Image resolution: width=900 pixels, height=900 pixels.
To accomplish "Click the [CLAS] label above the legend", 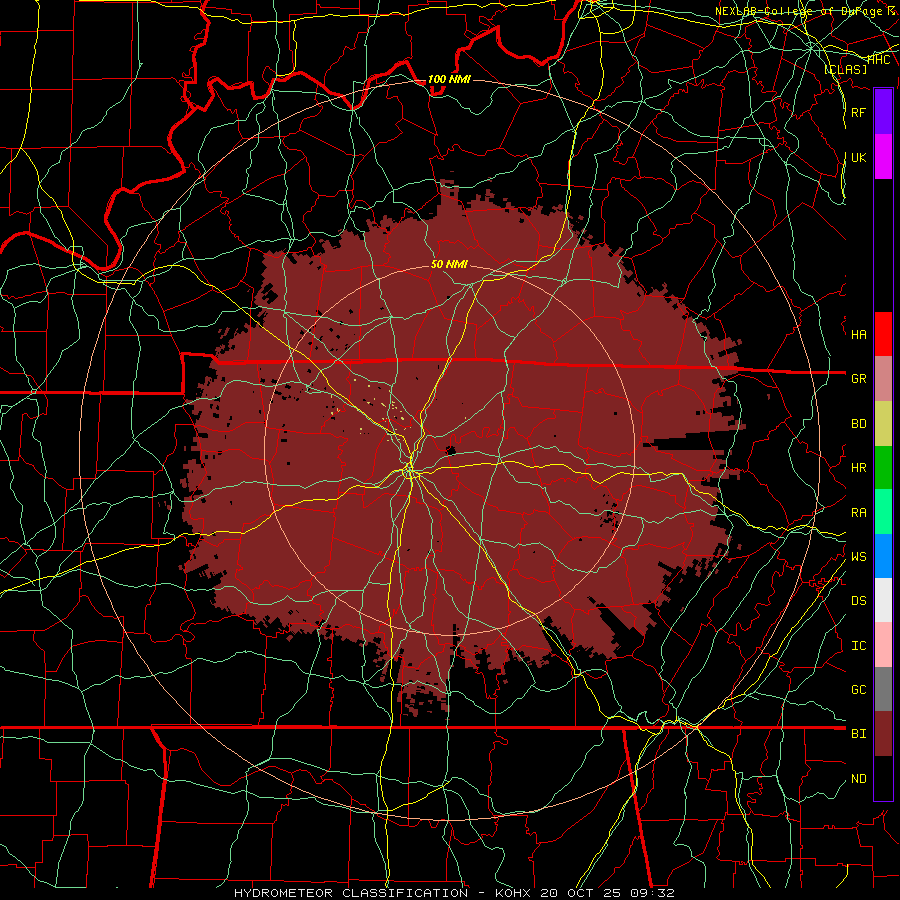I will tap(845, 70).
